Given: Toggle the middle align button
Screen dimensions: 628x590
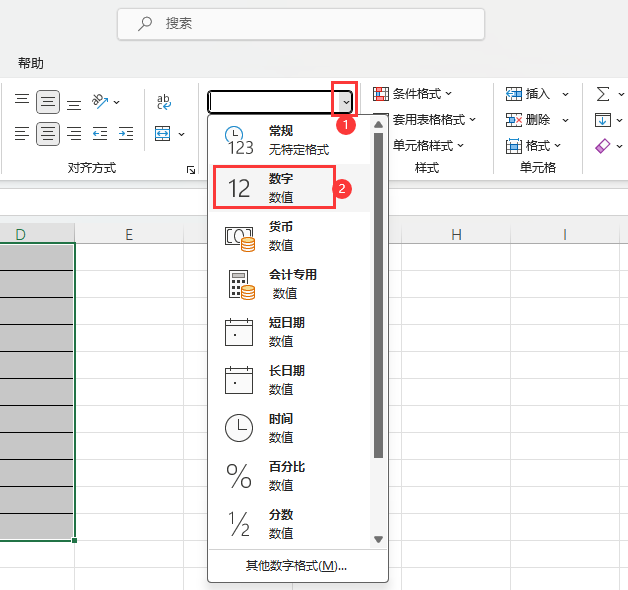Looking at the screenshot, I should click(x=48, y=102).
